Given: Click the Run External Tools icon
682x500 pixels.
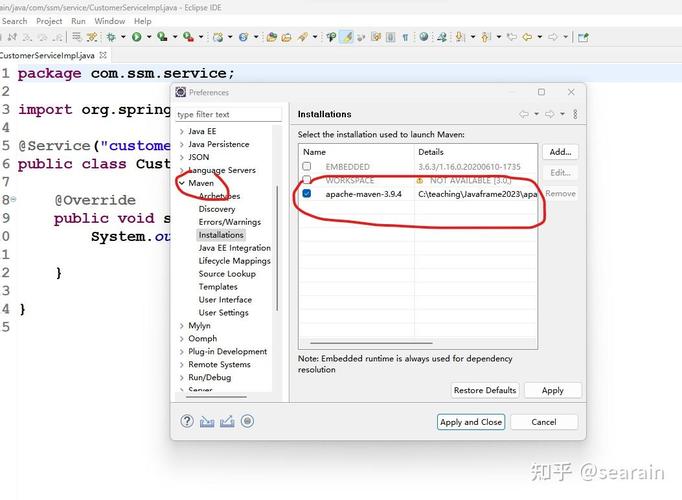Looking at the screenshot, I should click(x=188, y=37).
